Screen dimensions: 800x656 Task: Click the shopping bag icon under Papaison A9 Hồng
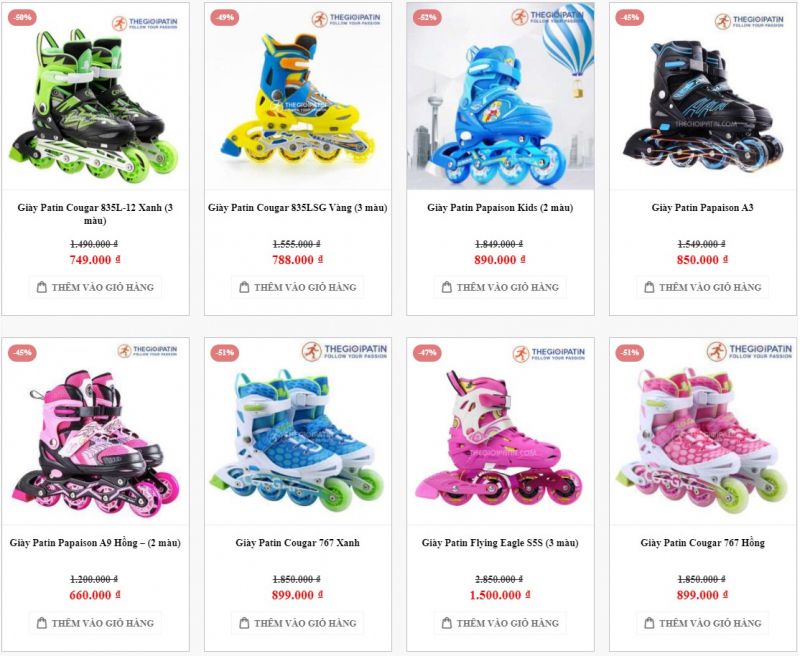point(42,623)
